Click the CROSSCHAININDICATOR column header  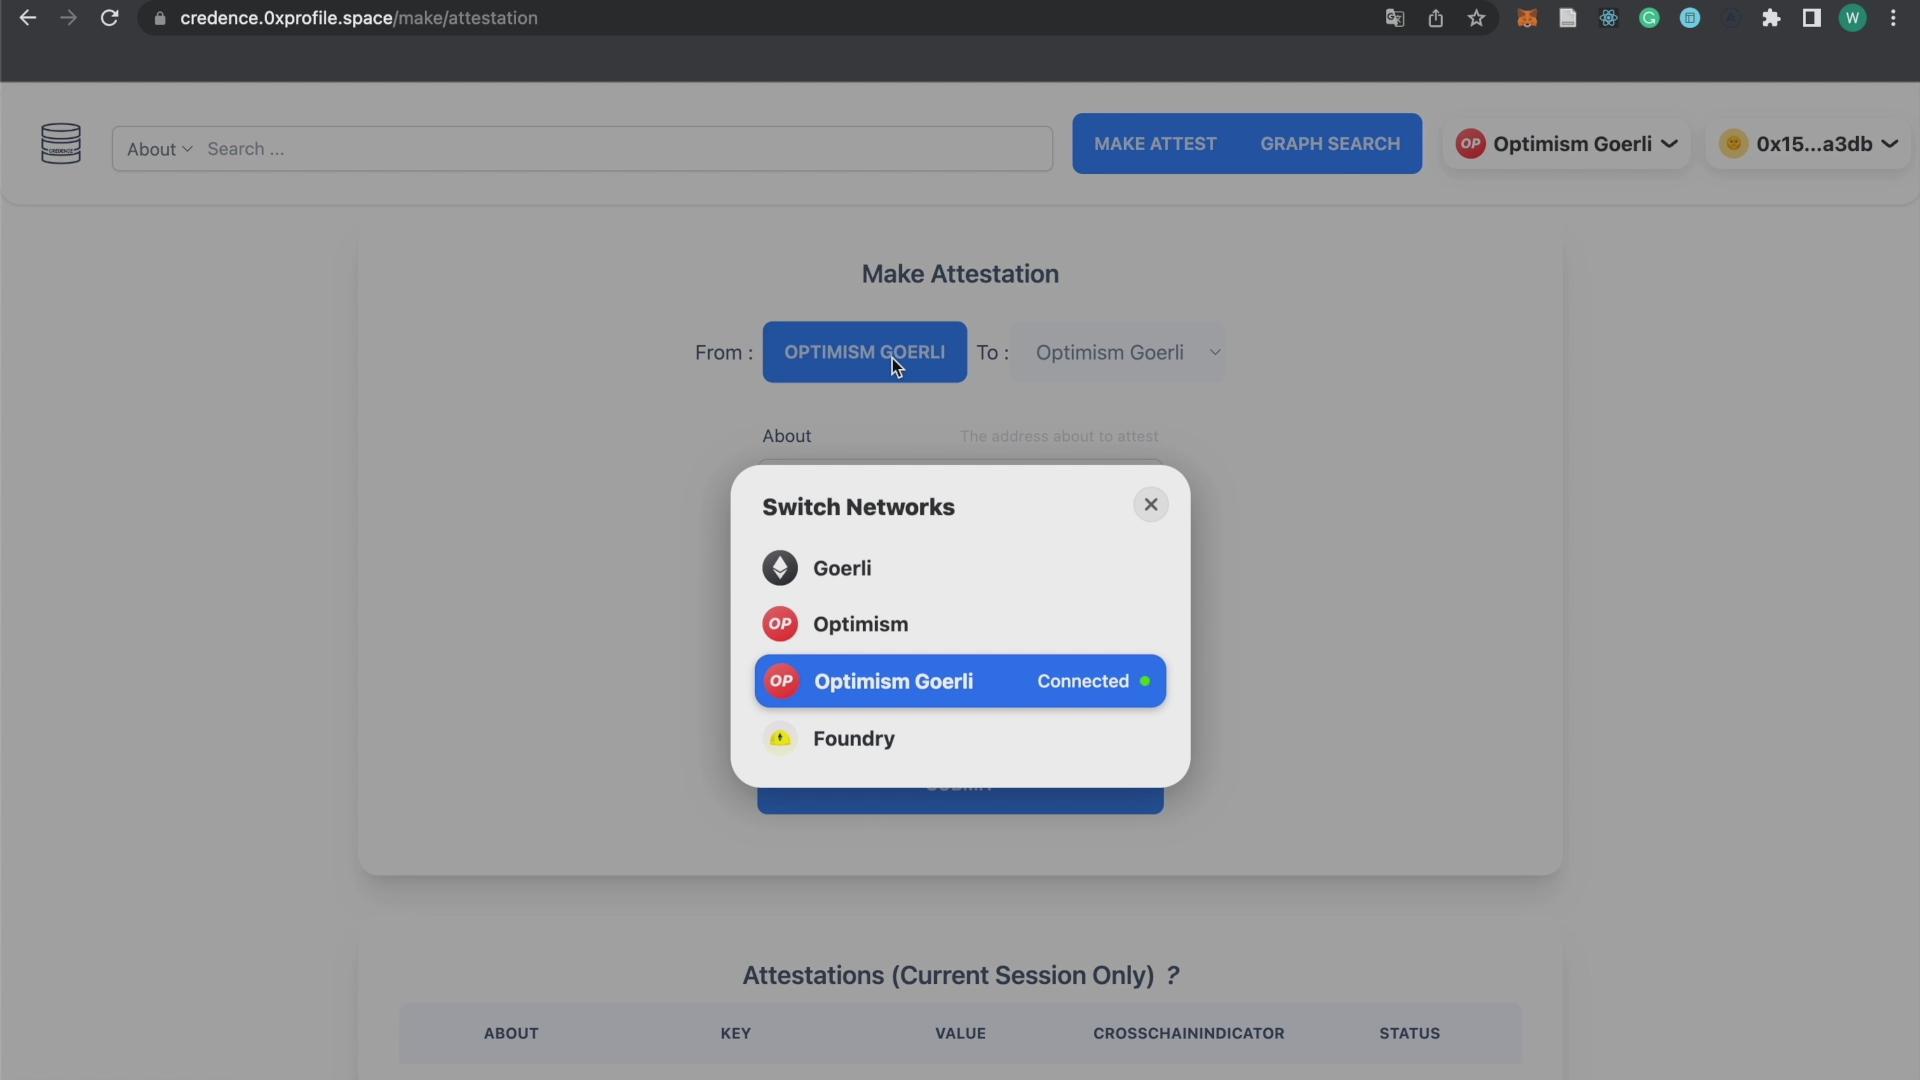point(1188,1033)
